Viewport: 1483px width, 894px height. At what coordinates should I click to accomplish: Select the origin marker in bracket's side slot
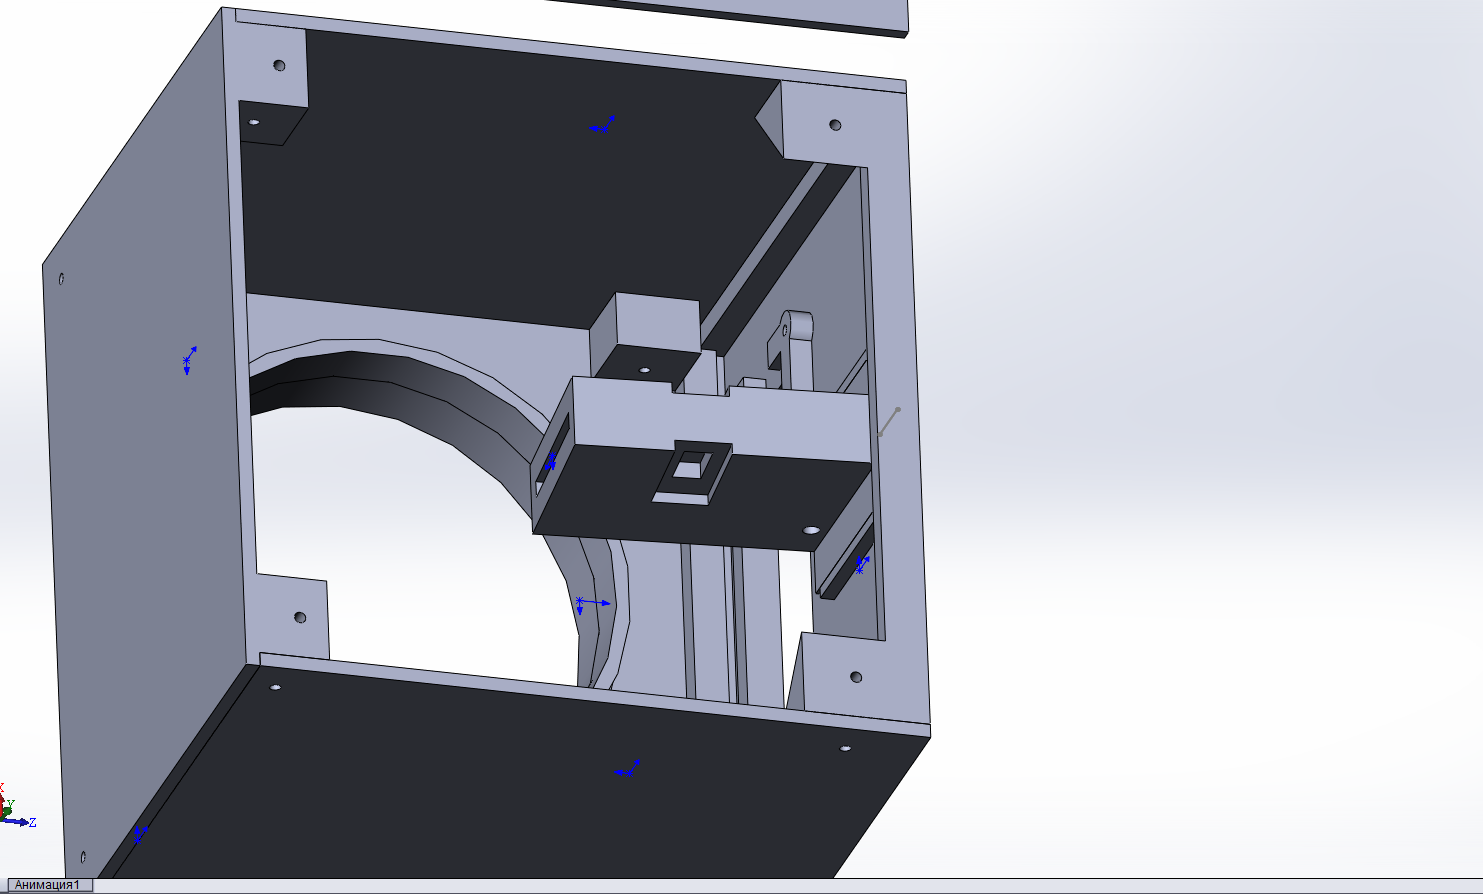(x=550, y=462)
